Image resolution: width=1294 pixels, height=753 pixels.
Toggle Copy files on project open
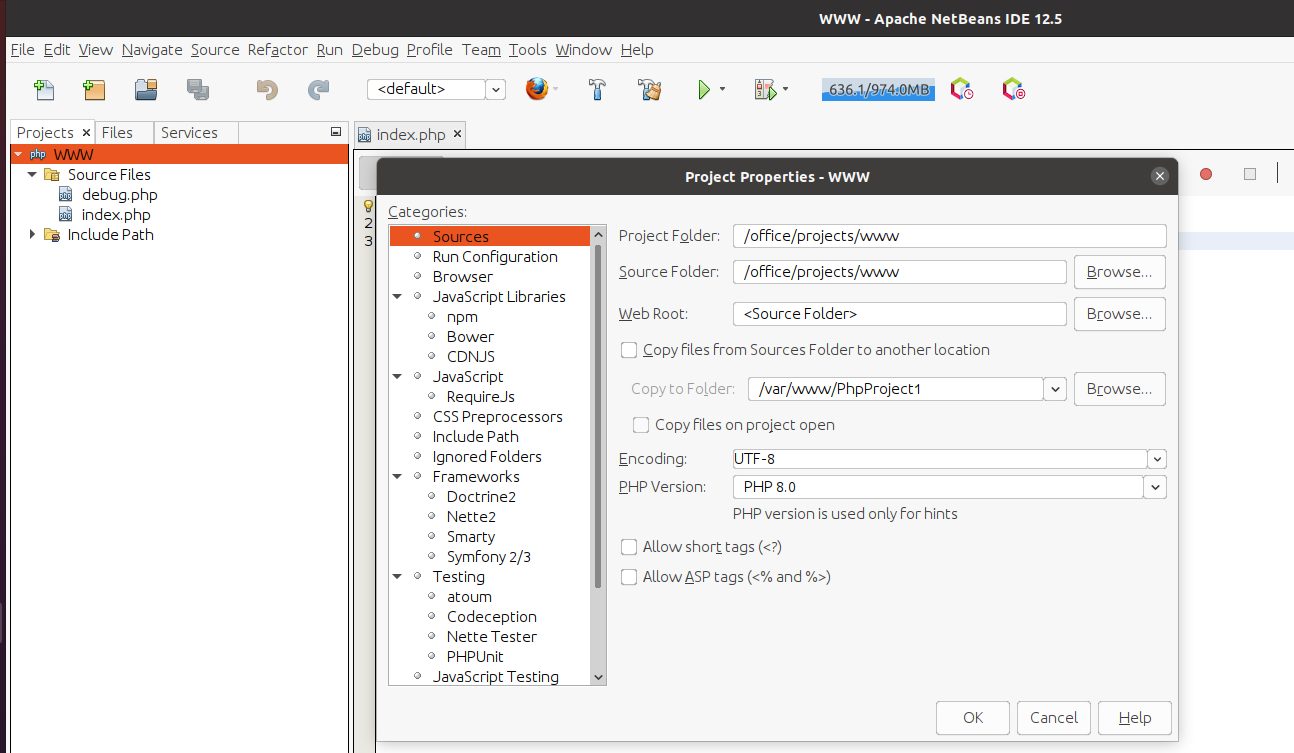click(x=641, y=425)
